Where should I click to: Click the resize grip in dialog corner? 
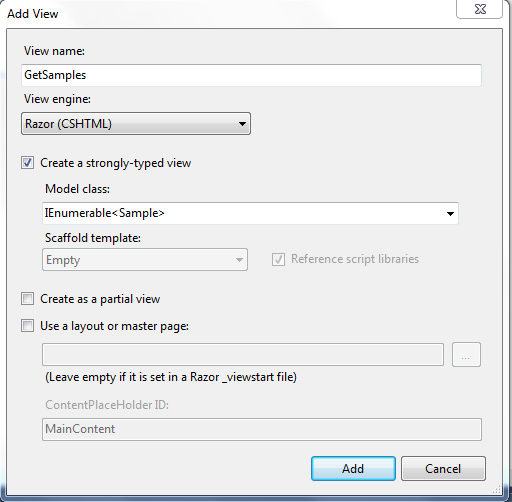[497, 489]
